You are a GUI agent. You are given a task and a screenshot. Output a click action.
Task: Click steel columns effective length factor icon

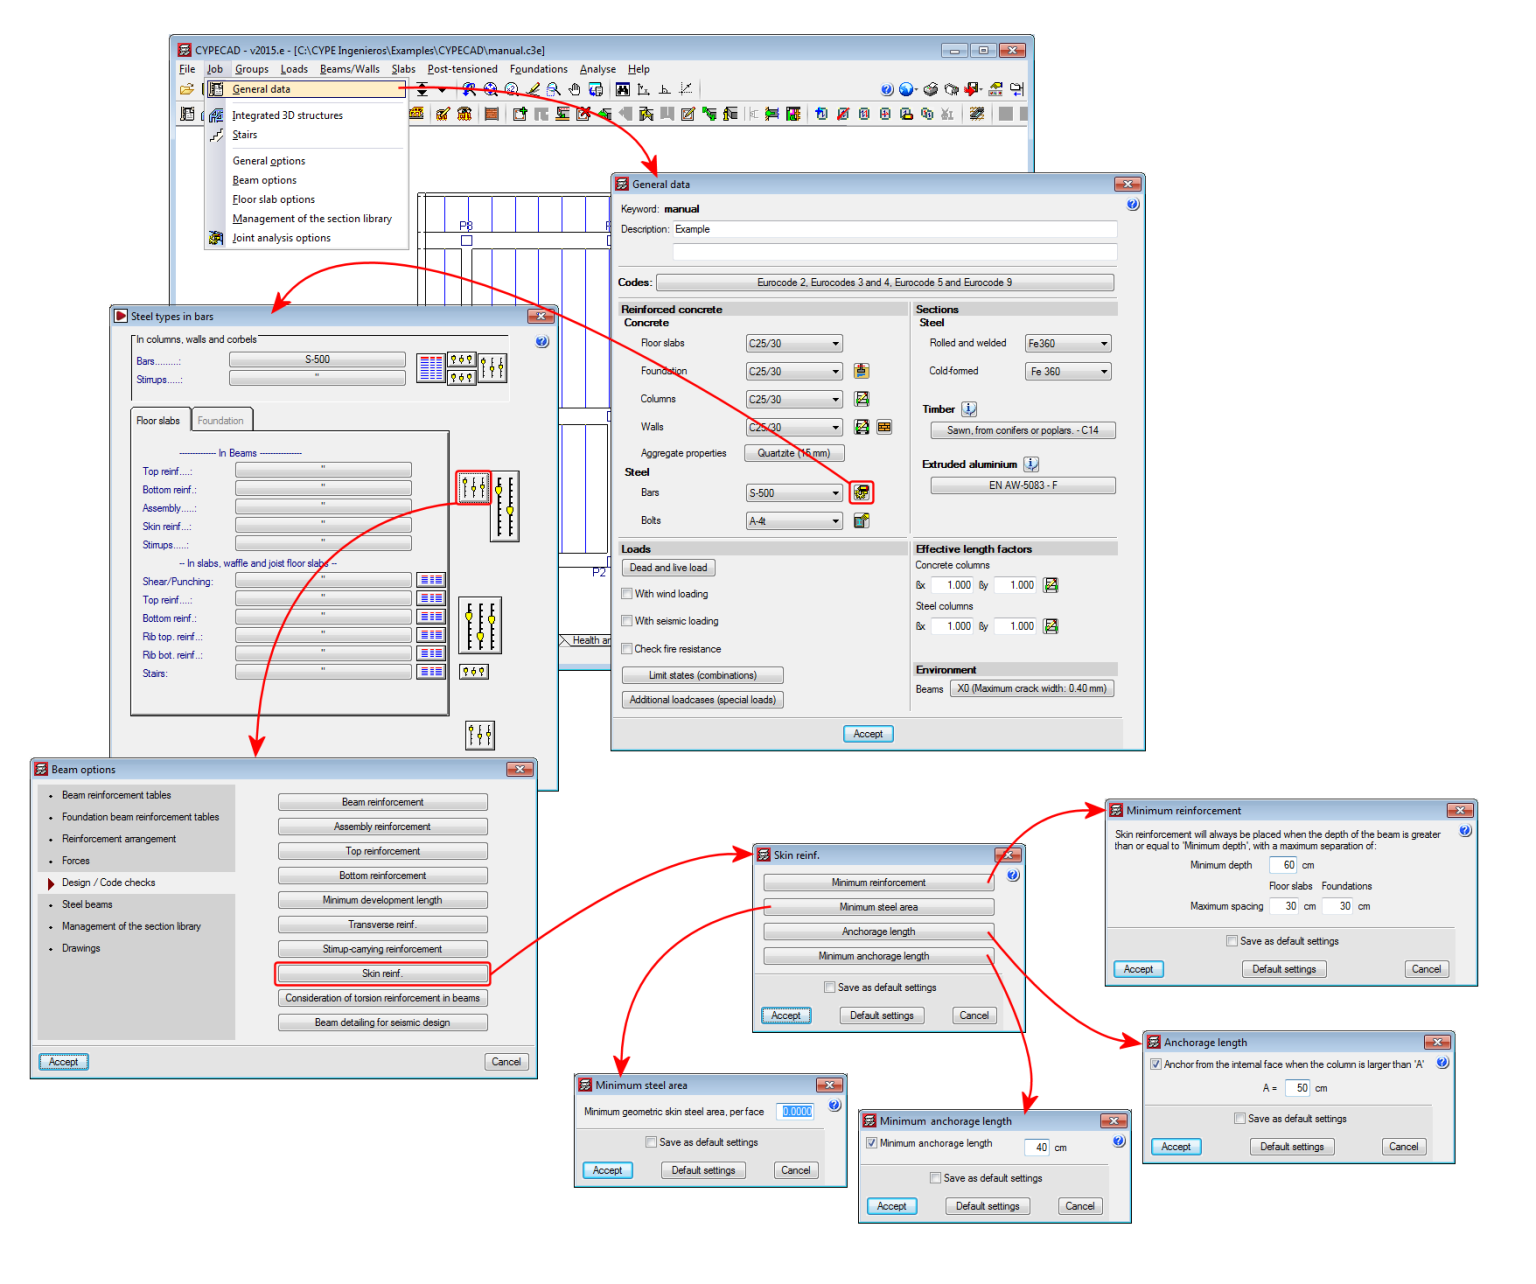click(1051, 626)
